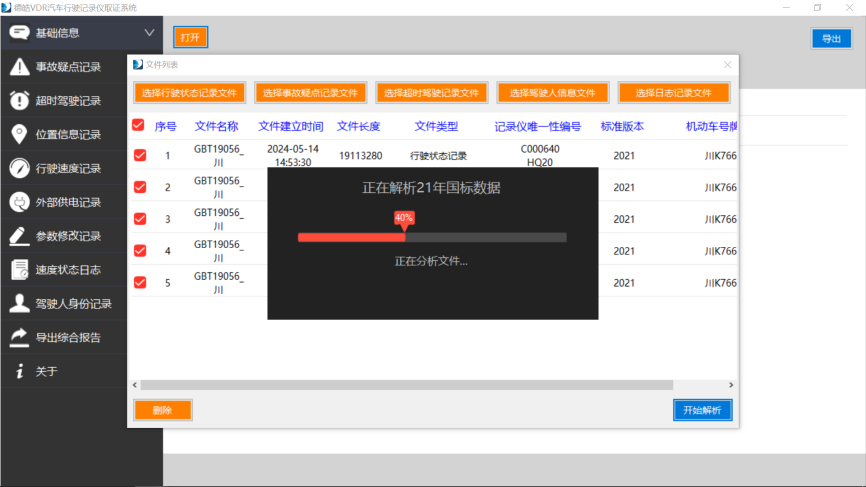Sort by 文件建立时间 column header

[291, 126]
